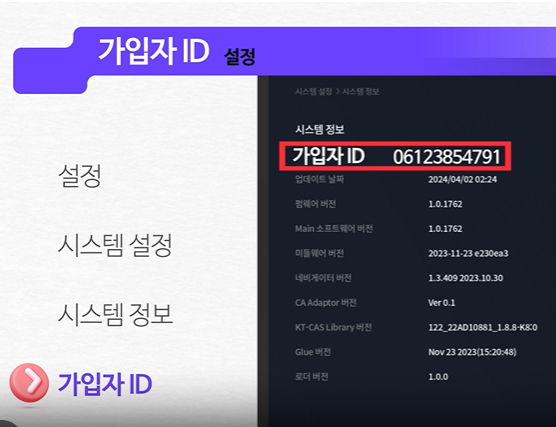The width and height of the screenshot is (556, 427).
Task: Select the value 2023-11-23 e230ea3
Action: click(468, 254)
